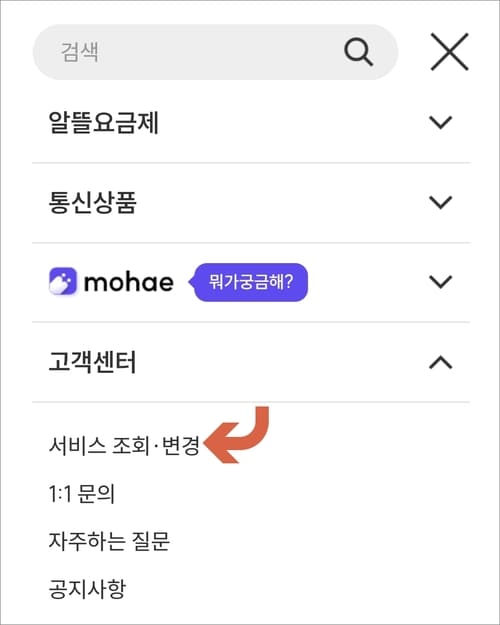Expand the 통신상품 chevron arrow
The width and height of the screenshot is (500, 625).
coord(441,202)
